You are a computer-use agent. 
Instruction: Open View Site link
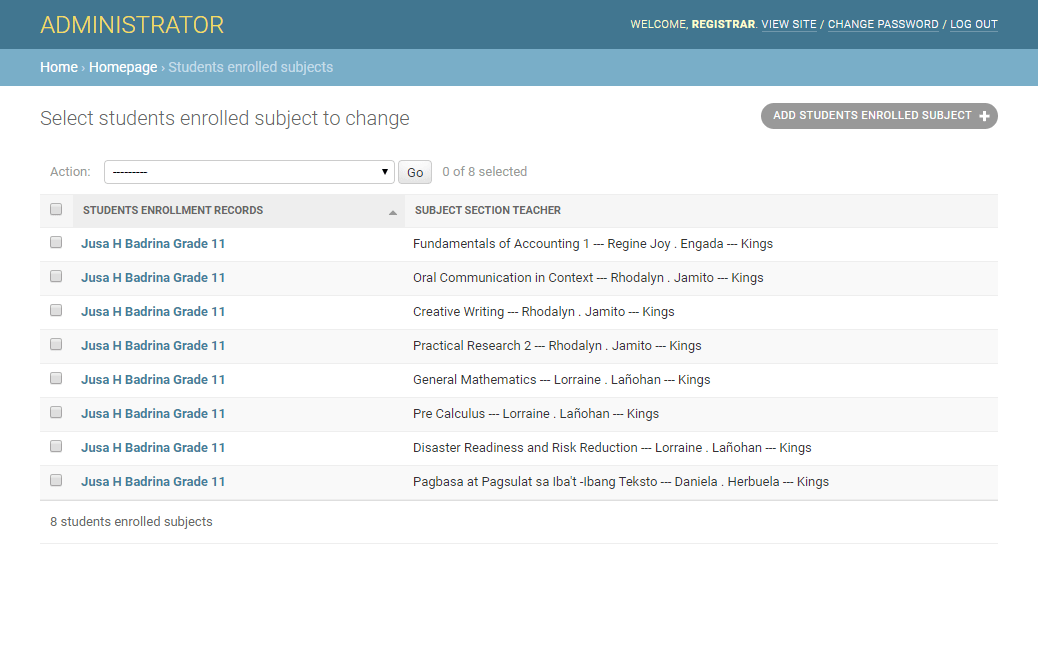point(789,24)
